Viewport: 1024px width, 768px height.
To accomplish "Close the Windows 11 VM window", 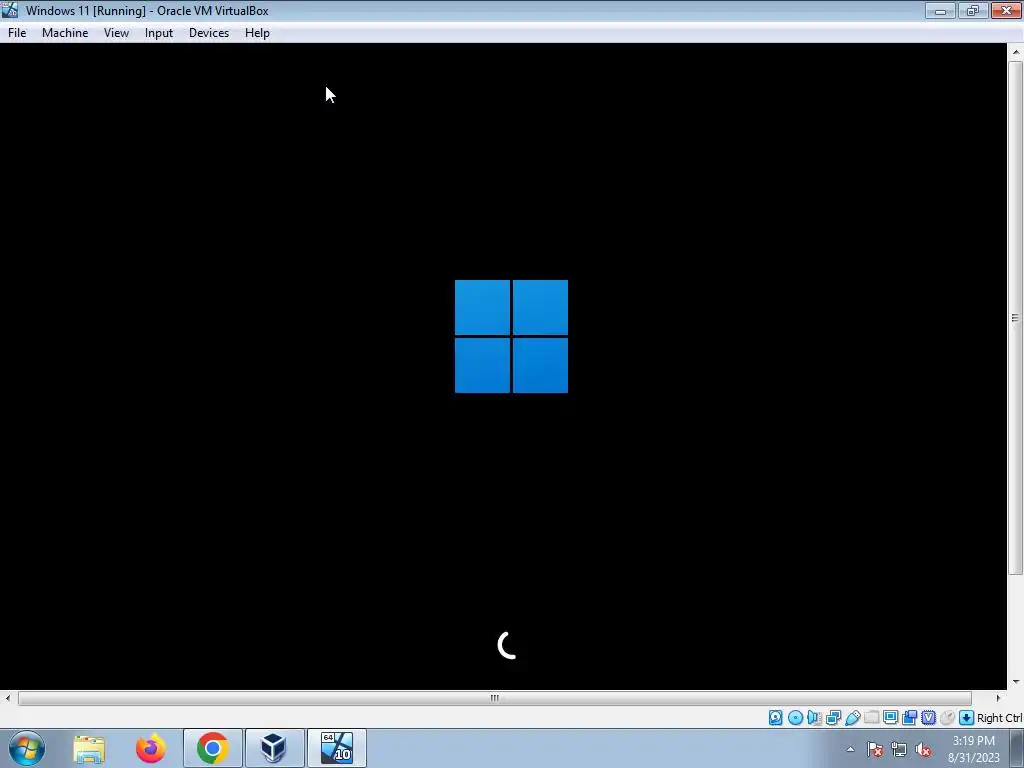I will [x=1006, y=10].
